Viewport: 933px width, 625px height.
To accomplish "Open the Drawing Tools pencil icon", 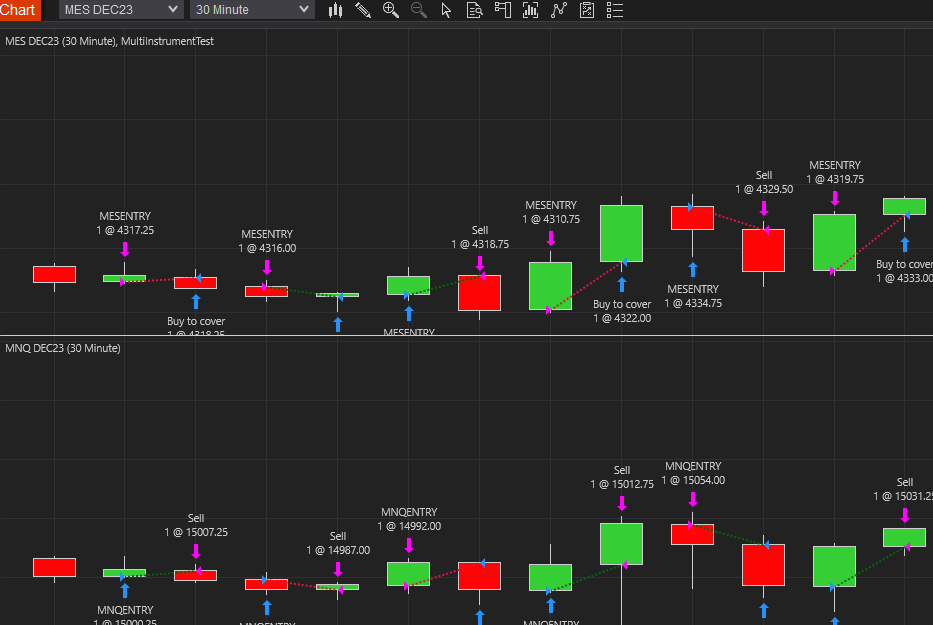I will click(363, 10).
